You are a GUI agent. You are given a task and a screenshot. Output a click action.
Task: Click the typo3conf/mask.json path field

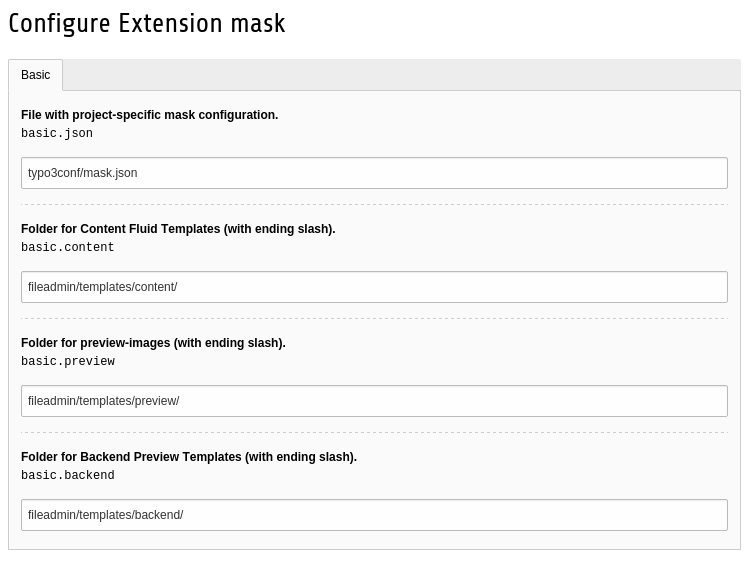tap(374, 173)
